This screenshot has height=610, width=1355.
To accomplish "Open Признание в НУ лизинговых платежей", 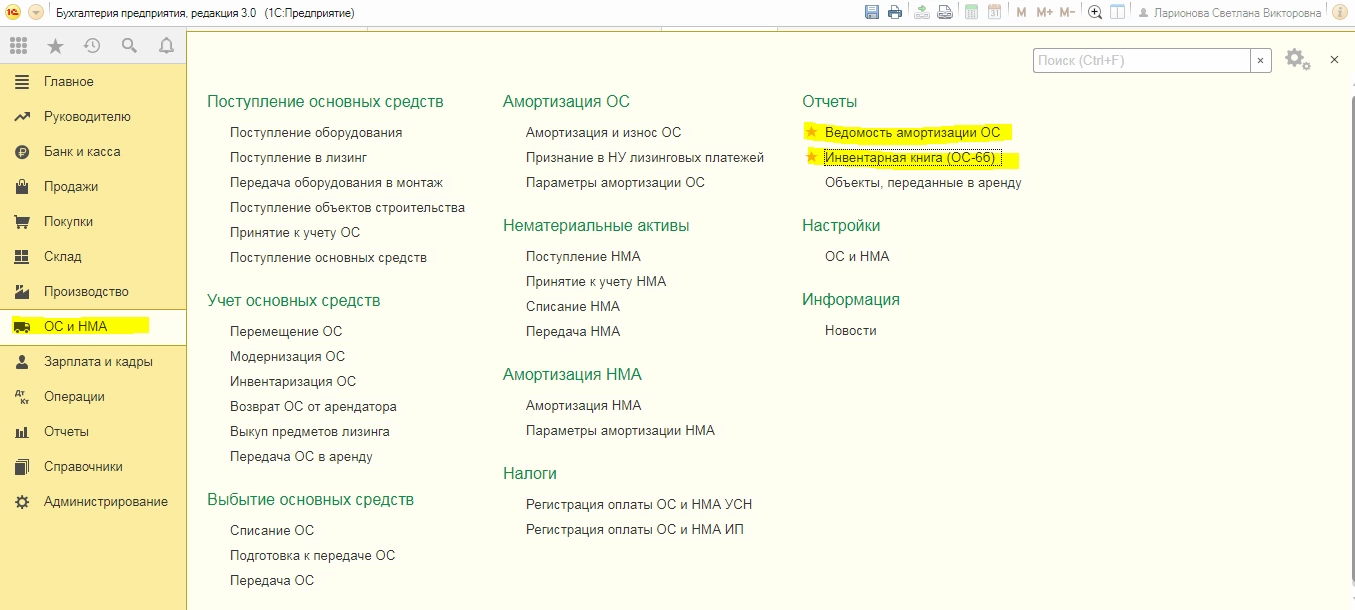I will (x=645, y=157).
